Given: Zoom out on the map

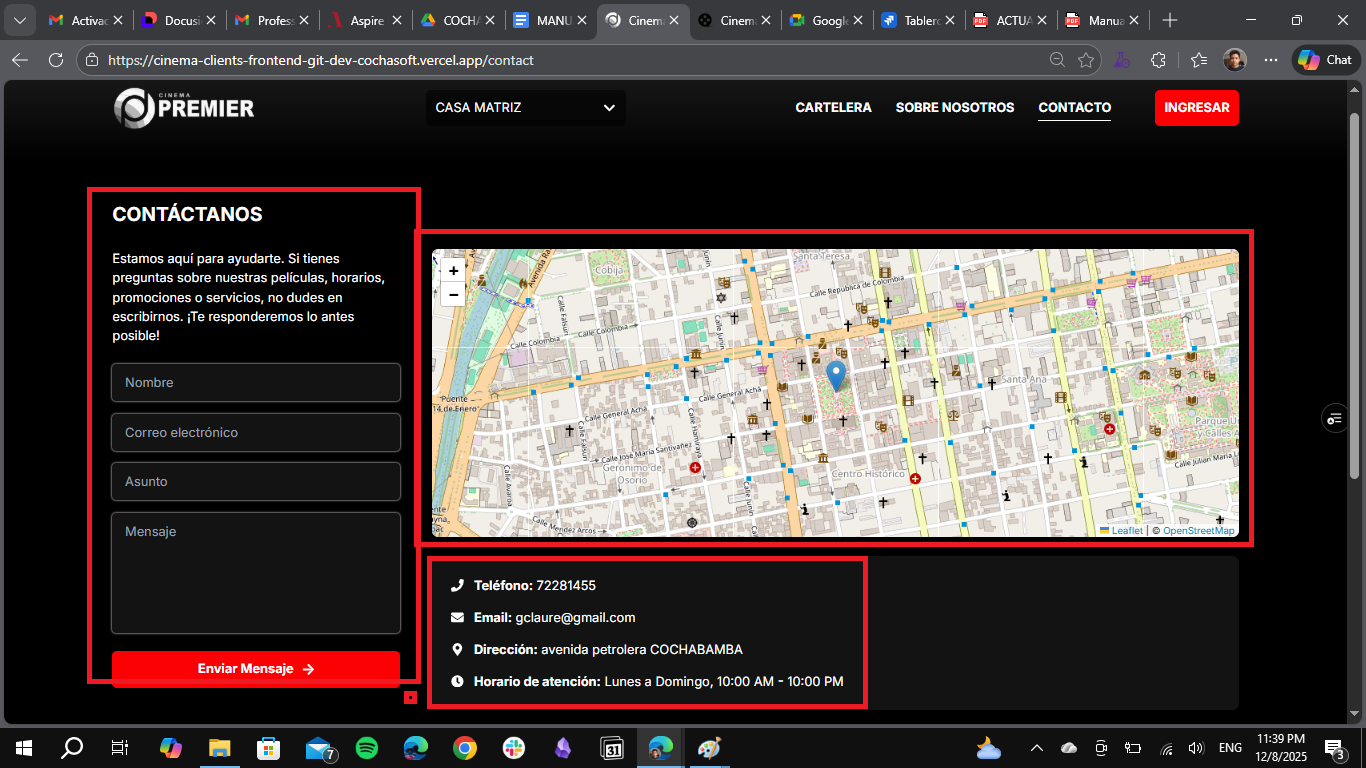Looking at the screenshot, I should [x=453, y=295].
